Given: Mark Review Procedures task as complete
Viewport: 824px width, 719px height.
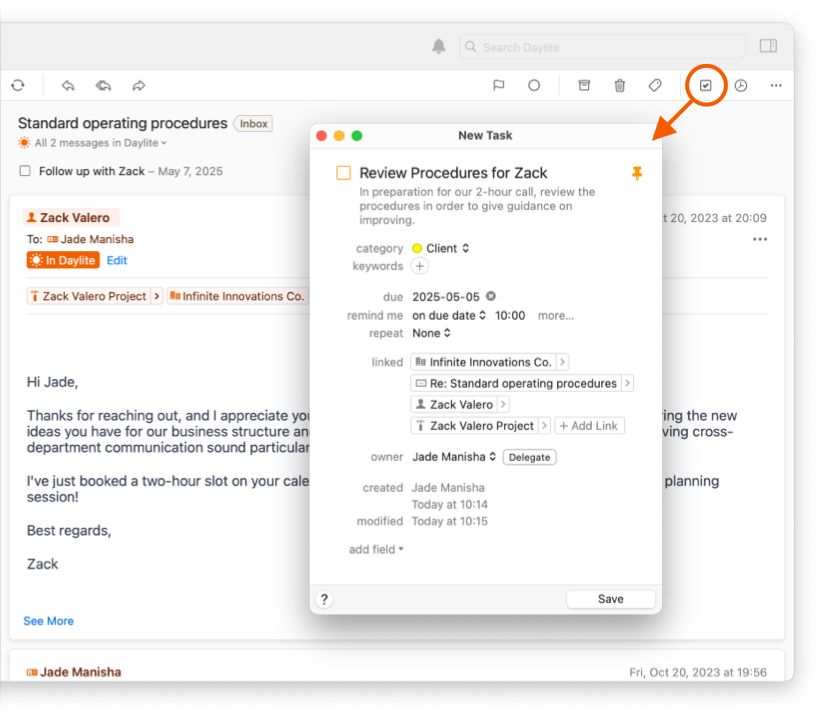Looking at the screenshot, I should (344, 173).
